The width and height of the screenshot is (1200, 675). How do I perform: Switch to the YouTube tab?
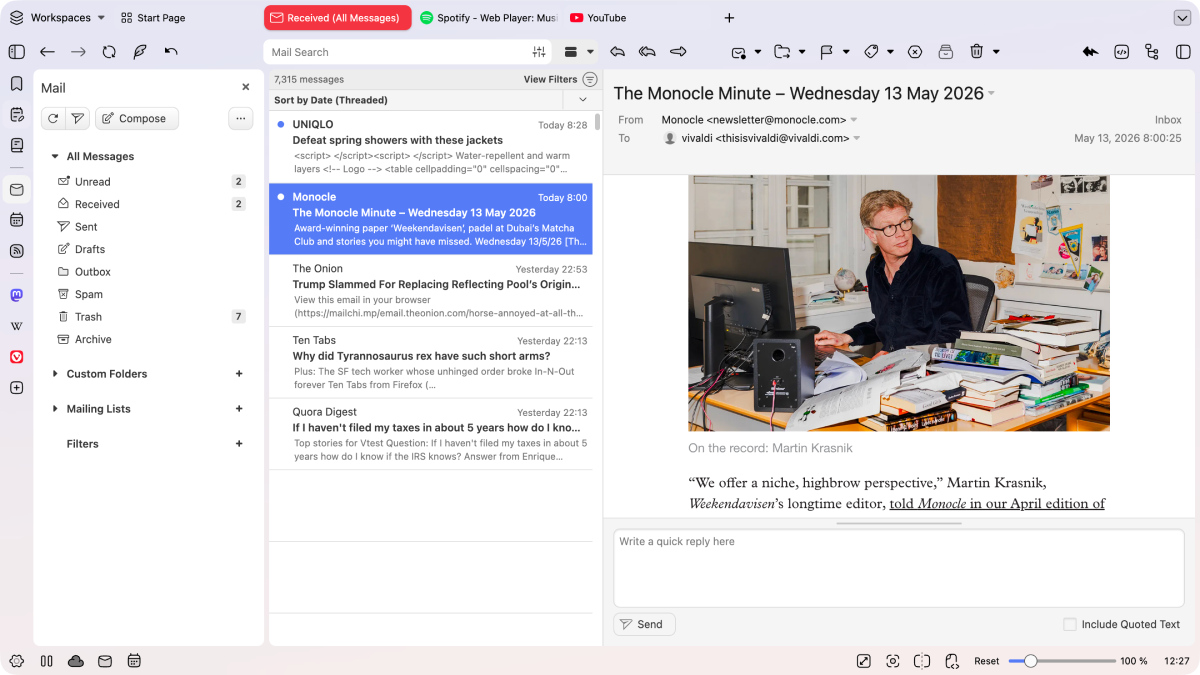(x=598, y=18)
